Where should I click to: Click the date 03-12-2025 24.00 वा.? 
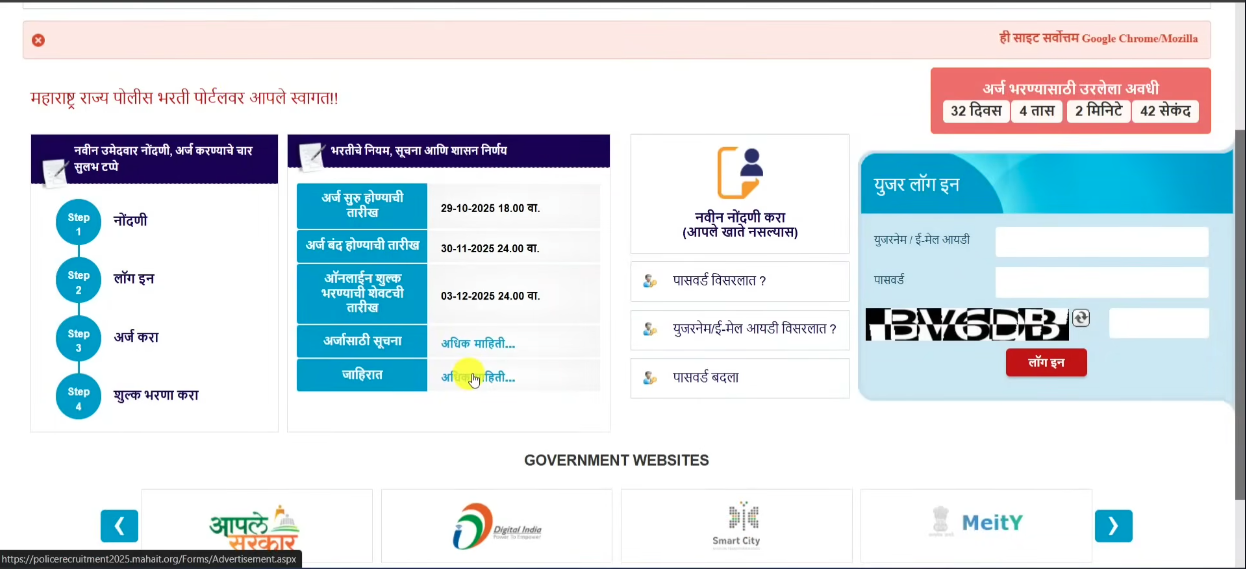tap(490, 296)
